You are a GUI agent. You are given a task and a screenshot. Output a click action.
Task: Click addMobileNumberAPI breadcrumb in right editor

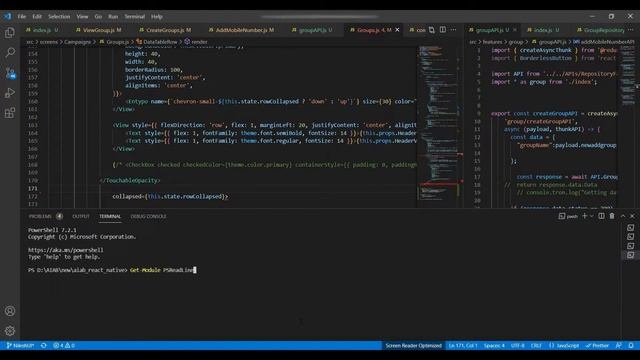pos(604,42)
